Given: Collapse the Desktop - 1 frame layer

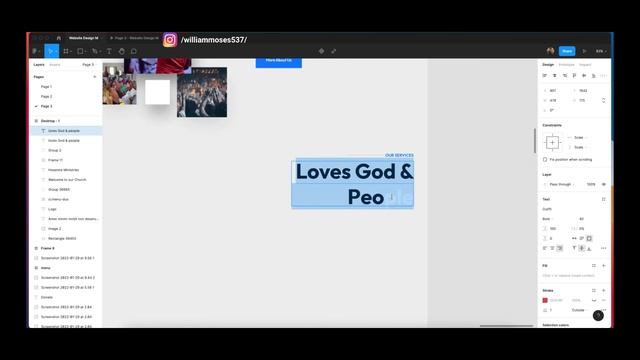Looking at the screenshot, I should [x=36, y=121].
